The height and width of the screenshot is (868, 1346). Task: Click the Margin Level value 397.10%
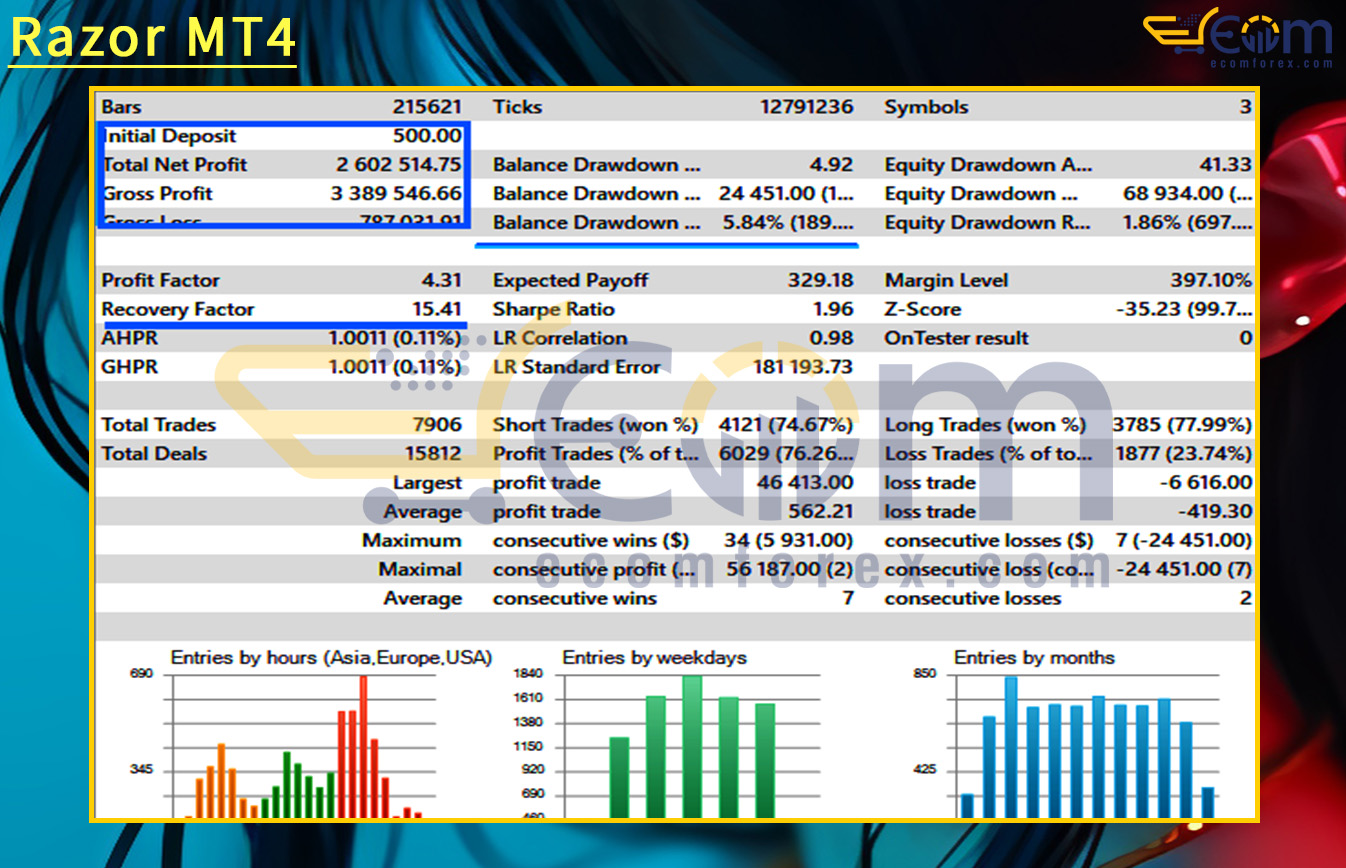(x=1211, y=281)
